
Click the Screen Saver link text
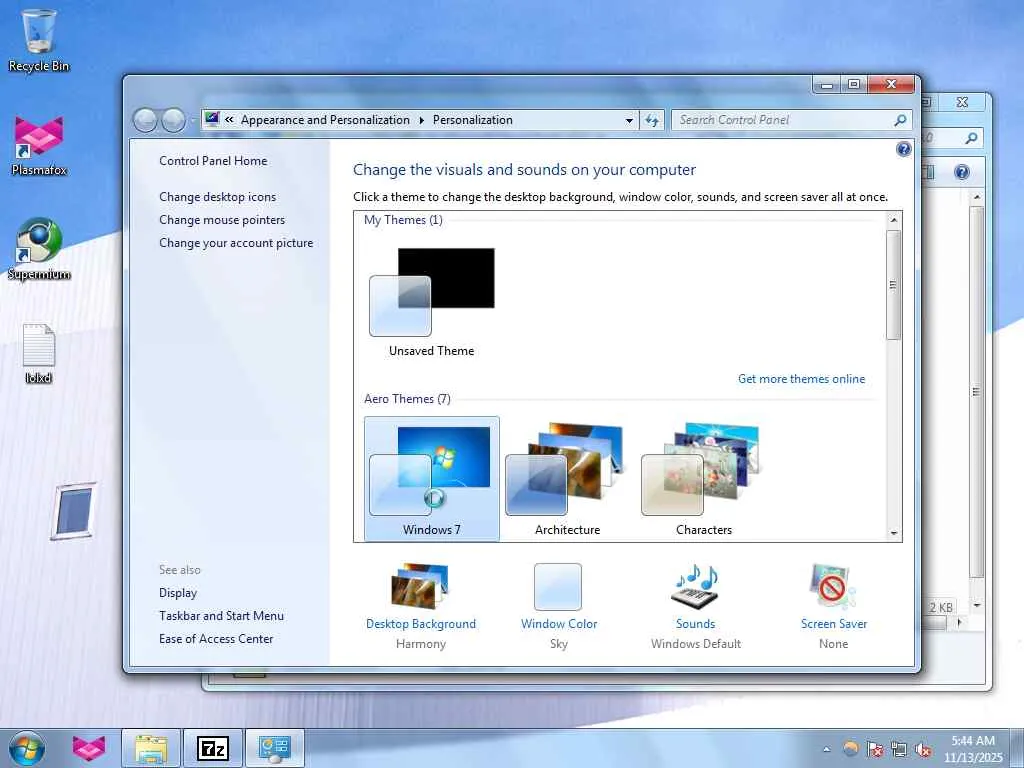tap(834, 624)
